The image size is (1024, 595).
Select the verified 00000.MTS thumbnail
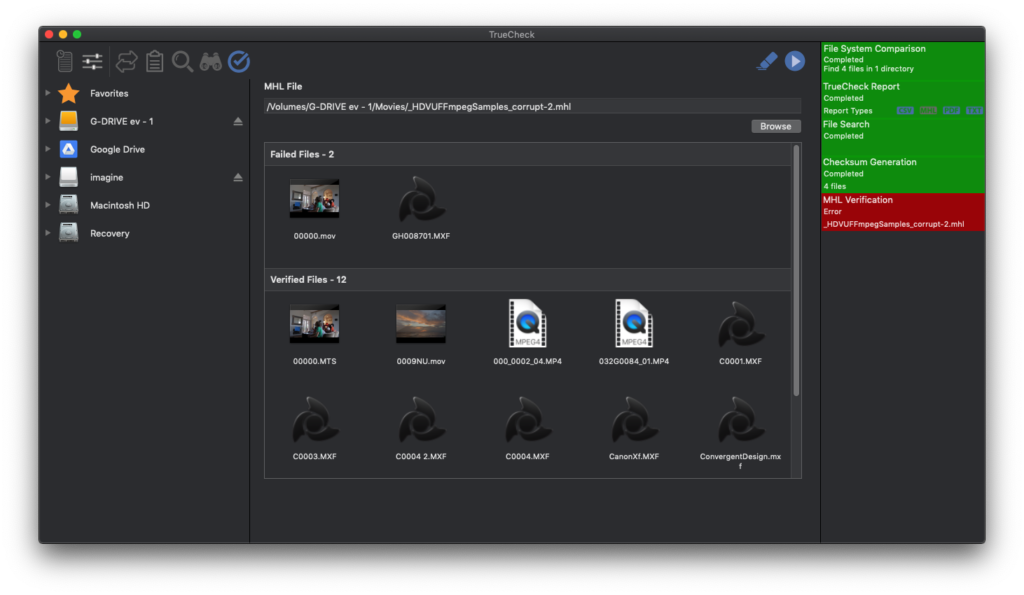[x=314, y=324]
